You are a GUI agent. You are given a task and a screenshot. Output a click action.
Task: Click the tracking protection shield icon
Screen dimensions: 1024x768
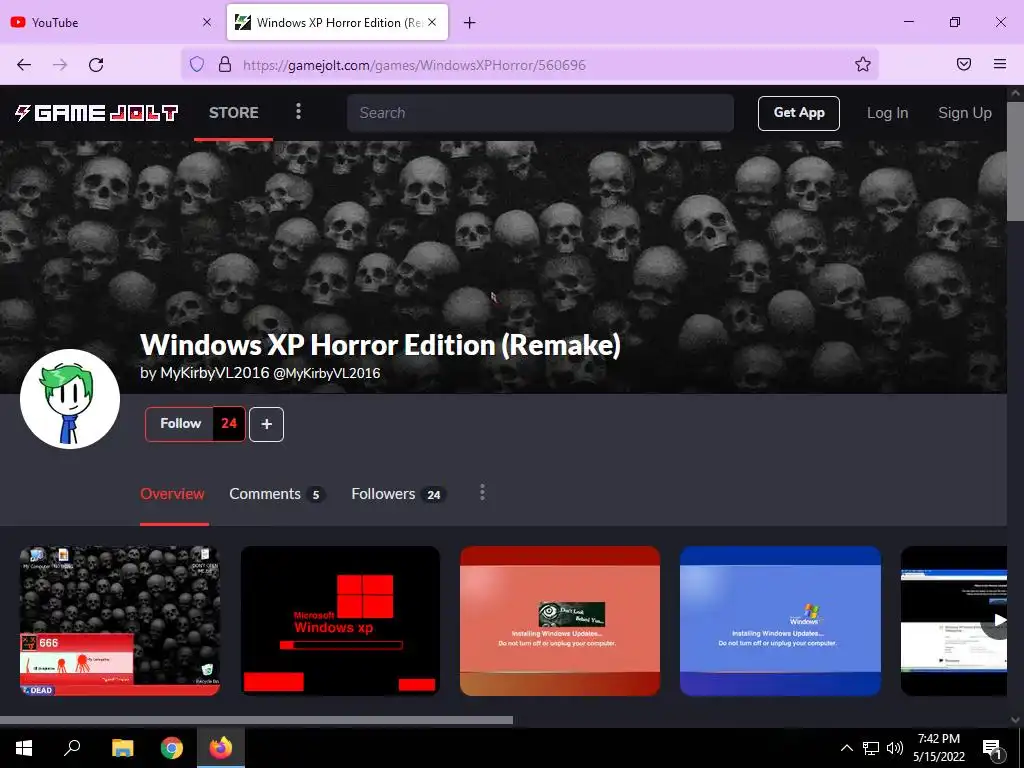pos(197,64)
